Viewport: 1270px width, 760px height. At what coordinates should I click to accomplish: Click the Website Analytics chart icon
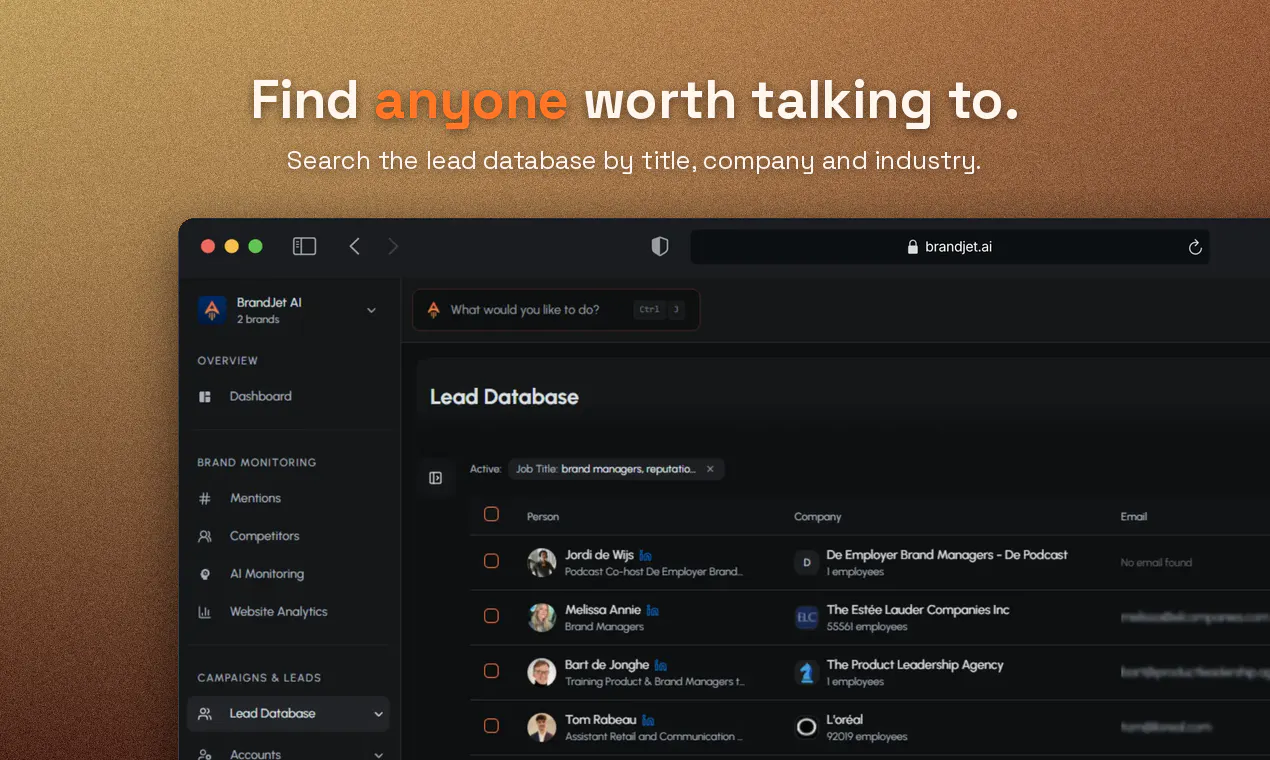click(x=205, y=612)
